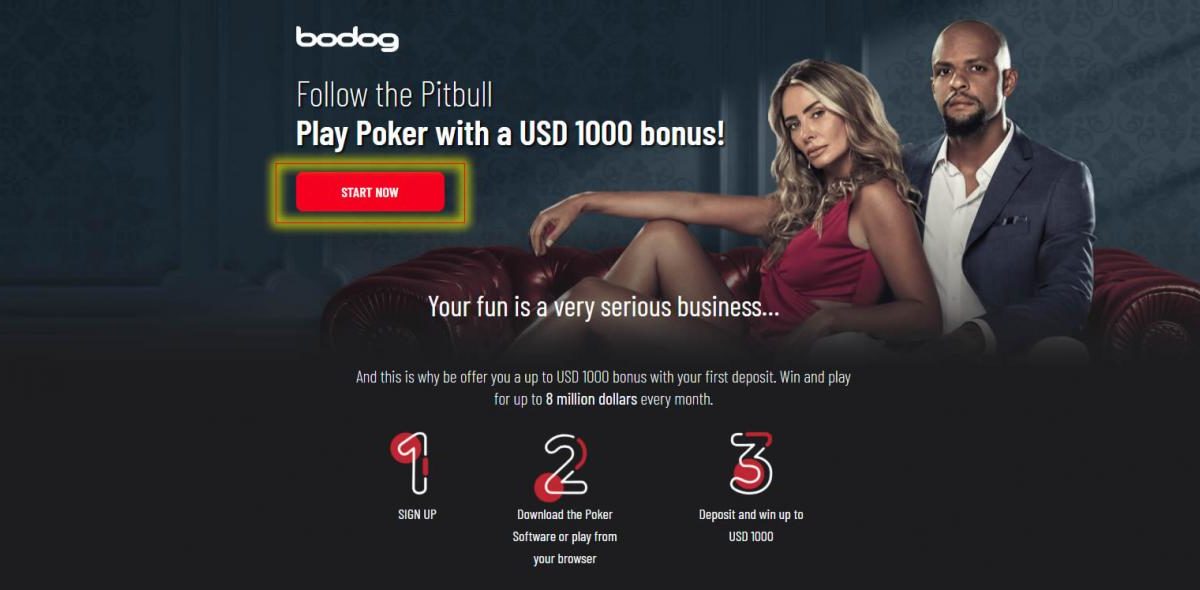Viewport: 1200px width, 590px height.
Task: Click the Follow the Pitbull heading
Action: click(395, 95)
